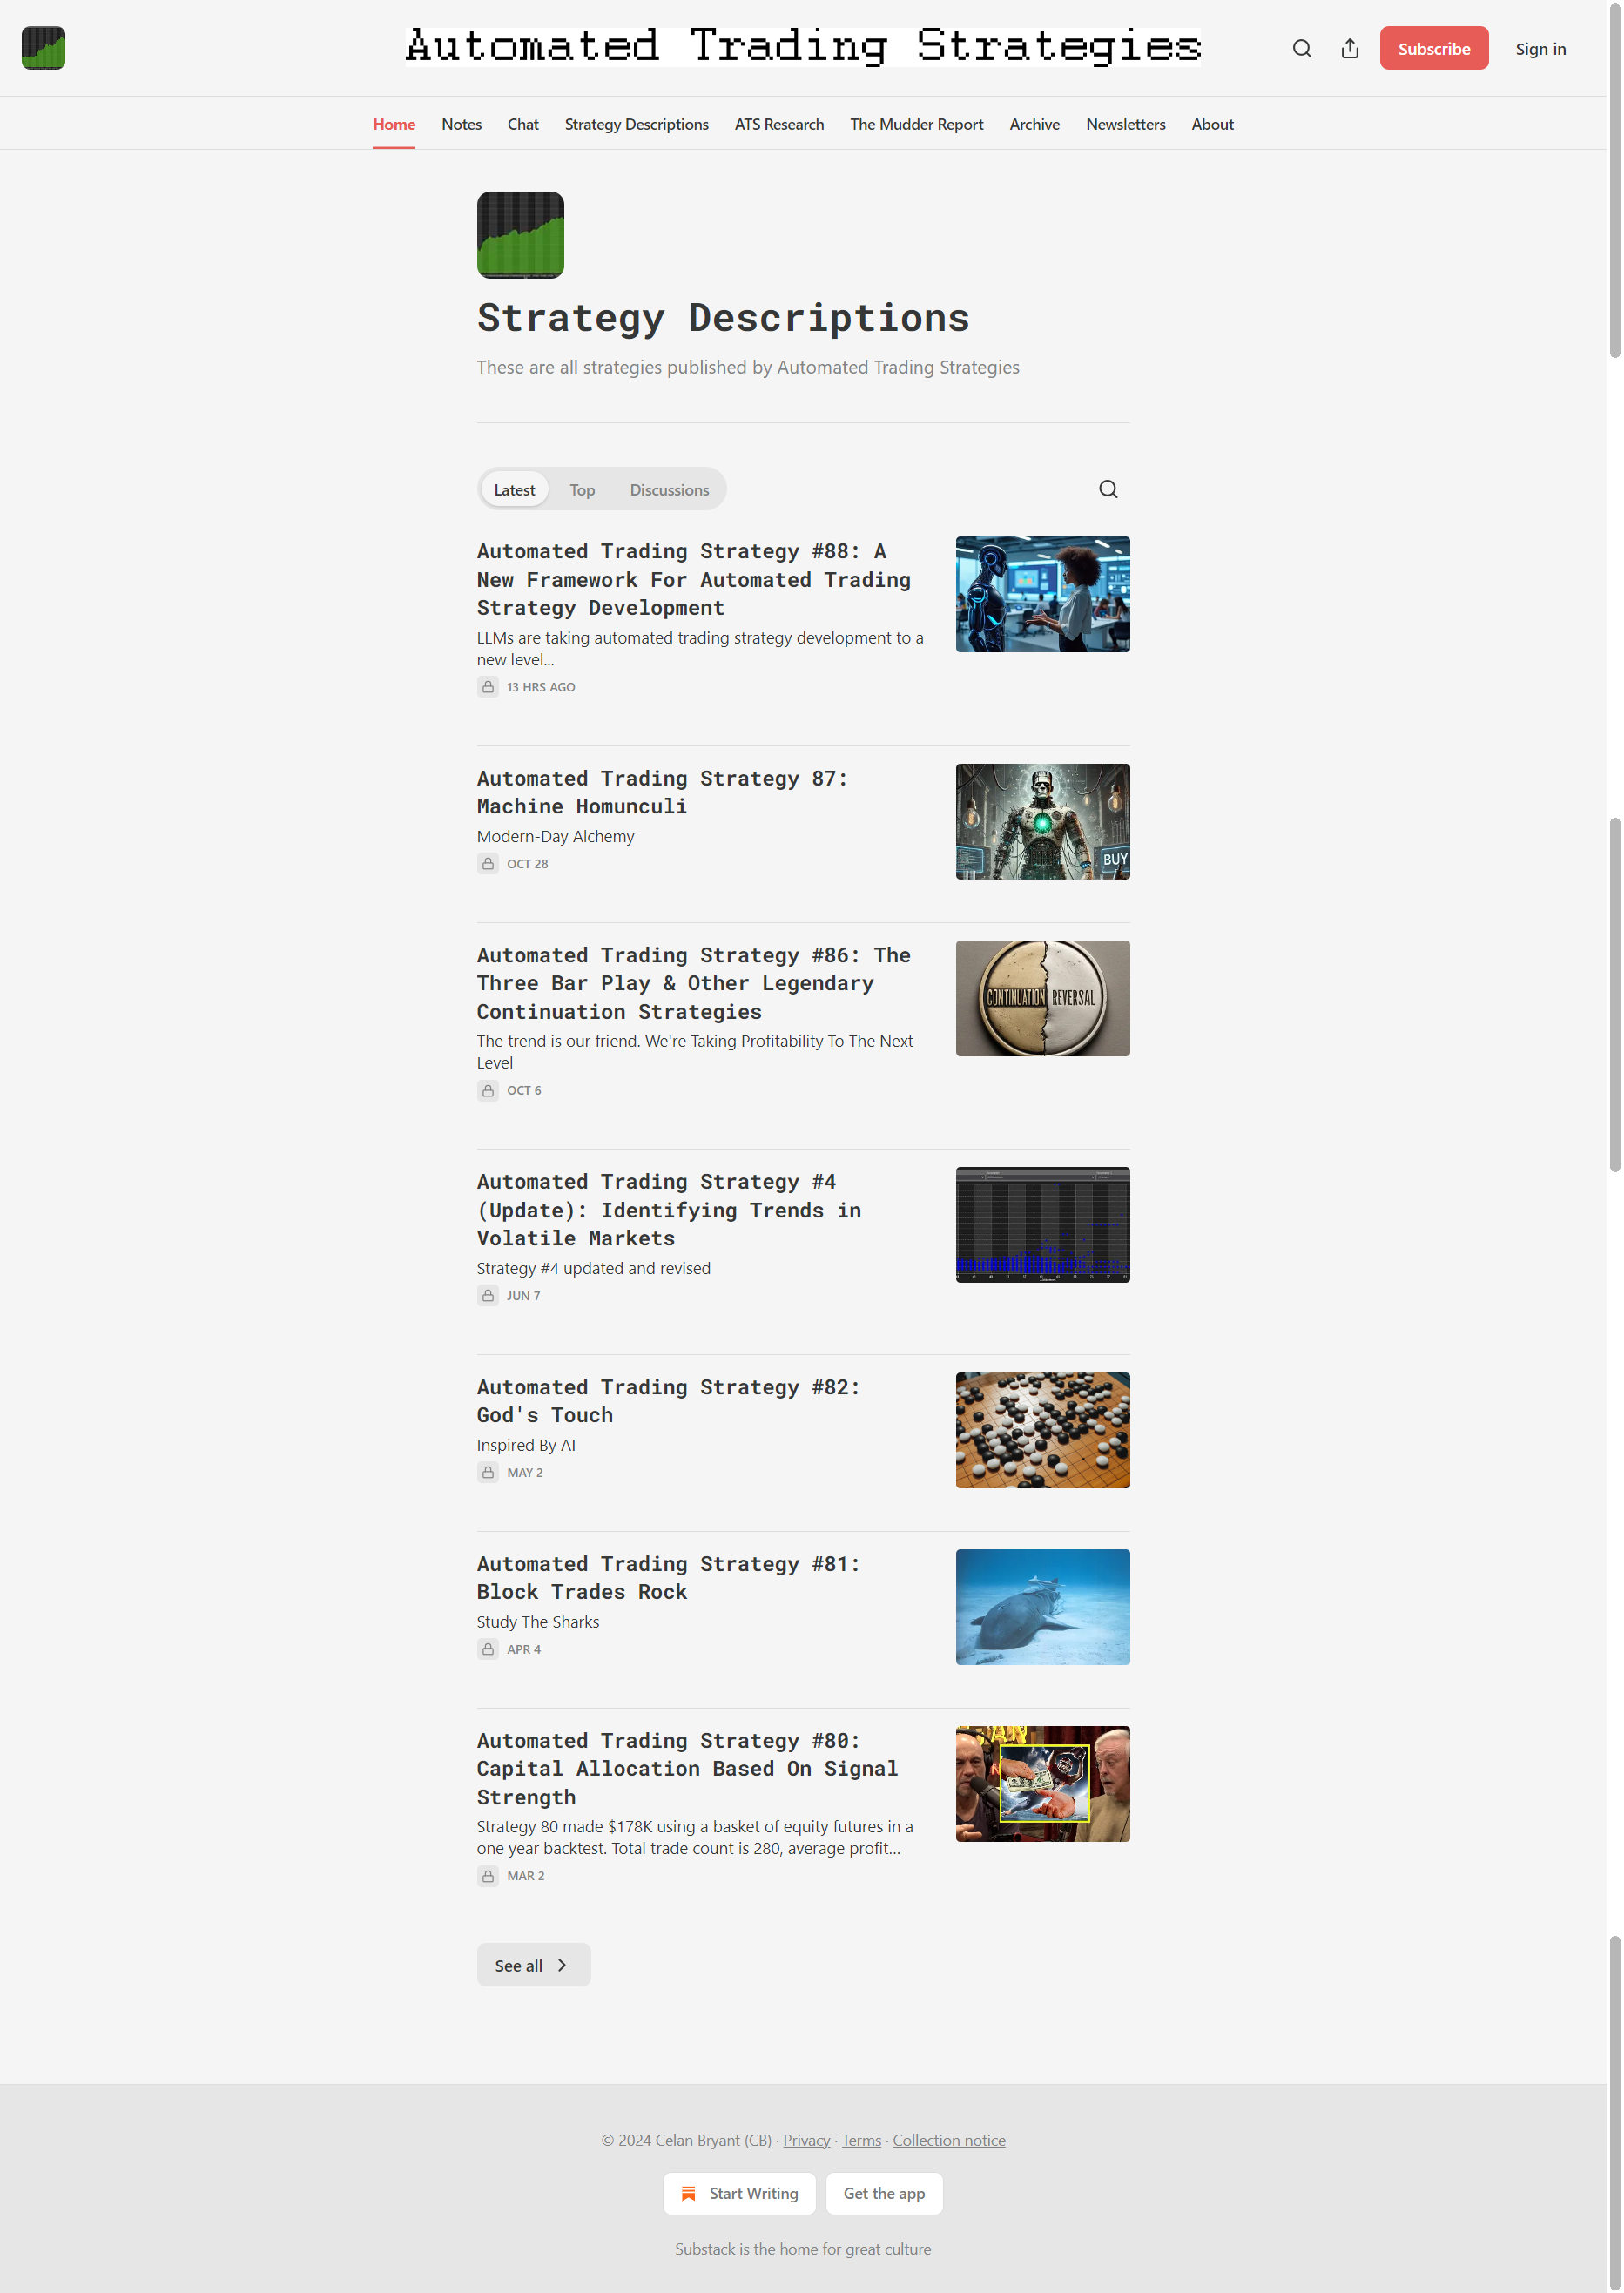Open the ATS Research nav tab

pyautogui.click(x=779, y=124)
